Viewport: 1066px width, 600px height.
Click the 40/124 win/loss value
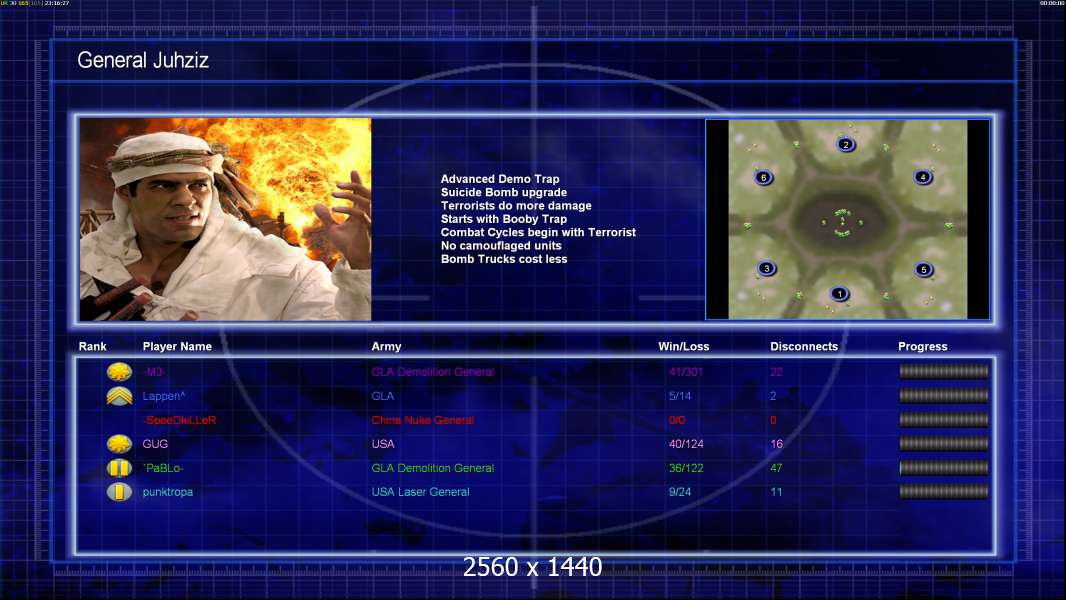[x=686, y=444]
